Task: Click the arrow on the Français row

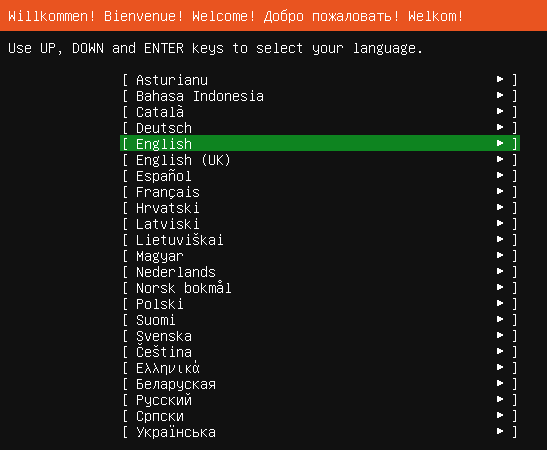Action: [x=500, y=191]
